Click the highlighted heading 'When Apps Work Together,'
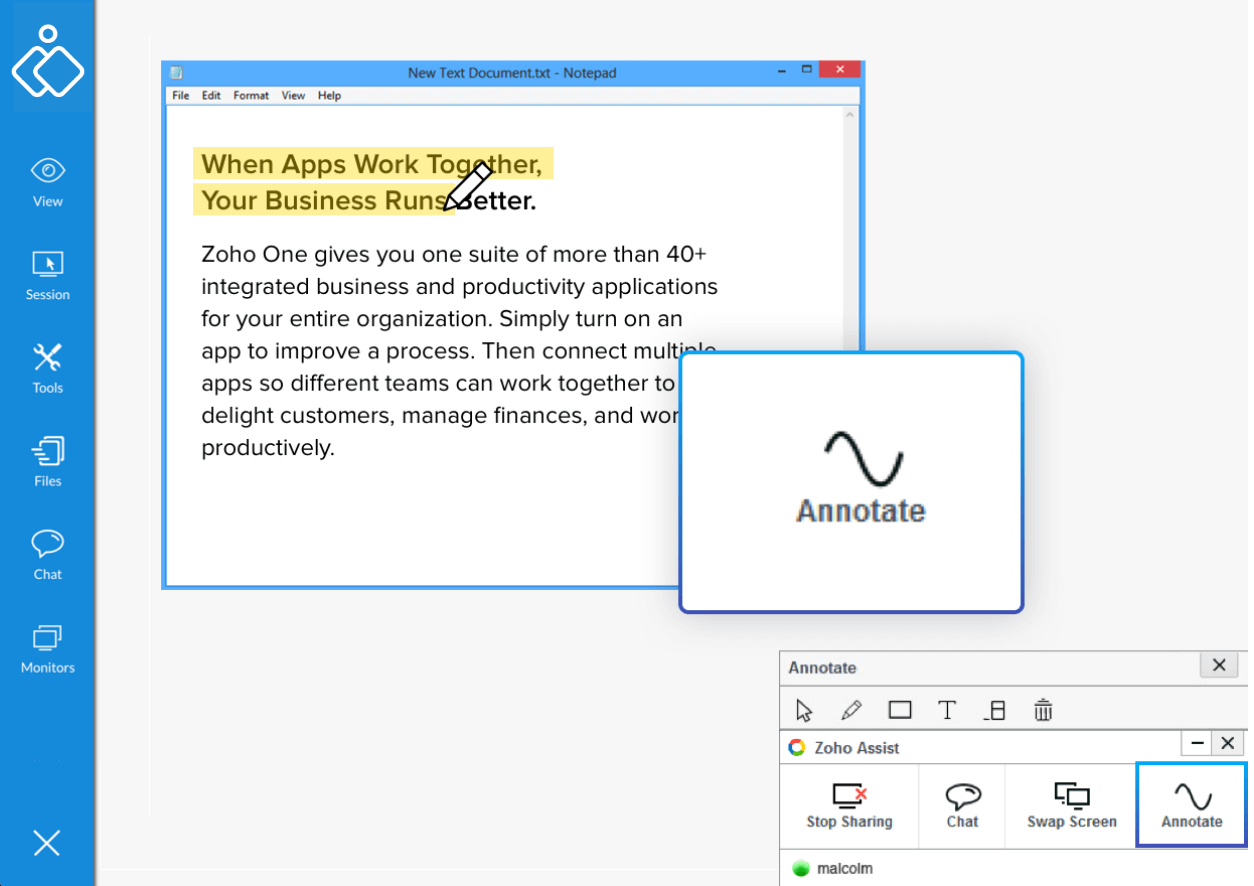Viewport: 1254px width, 886px height. click(x=372, y=164)
